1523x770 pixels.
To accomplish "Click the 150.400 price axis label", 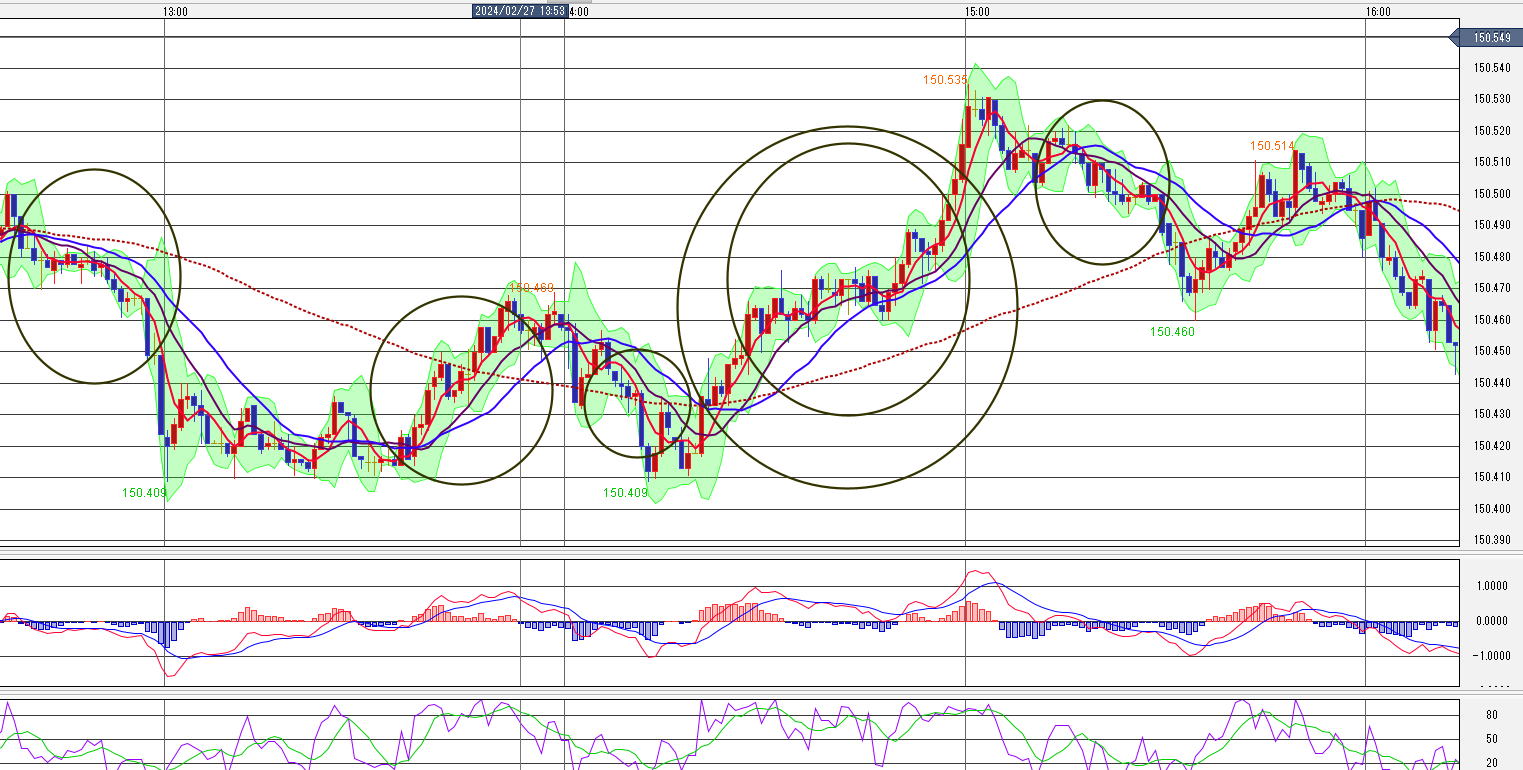I will click(1491, 509).
